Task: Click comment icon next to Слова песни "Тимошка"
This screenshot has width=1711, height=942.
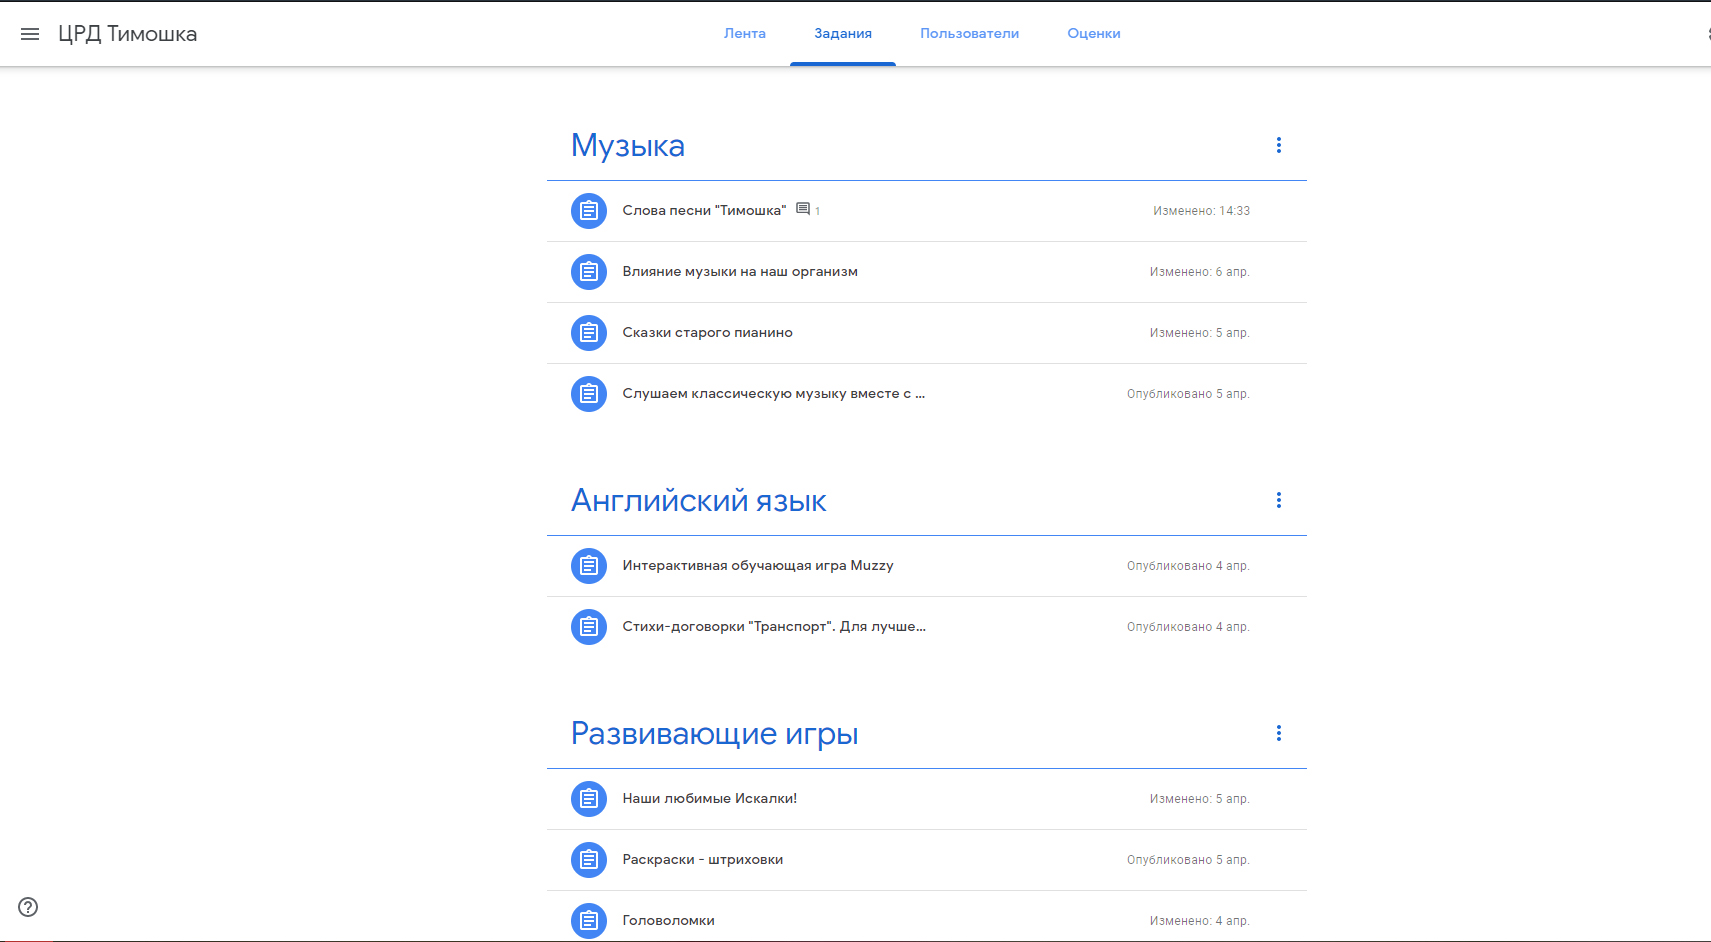Action: [803, 209]
